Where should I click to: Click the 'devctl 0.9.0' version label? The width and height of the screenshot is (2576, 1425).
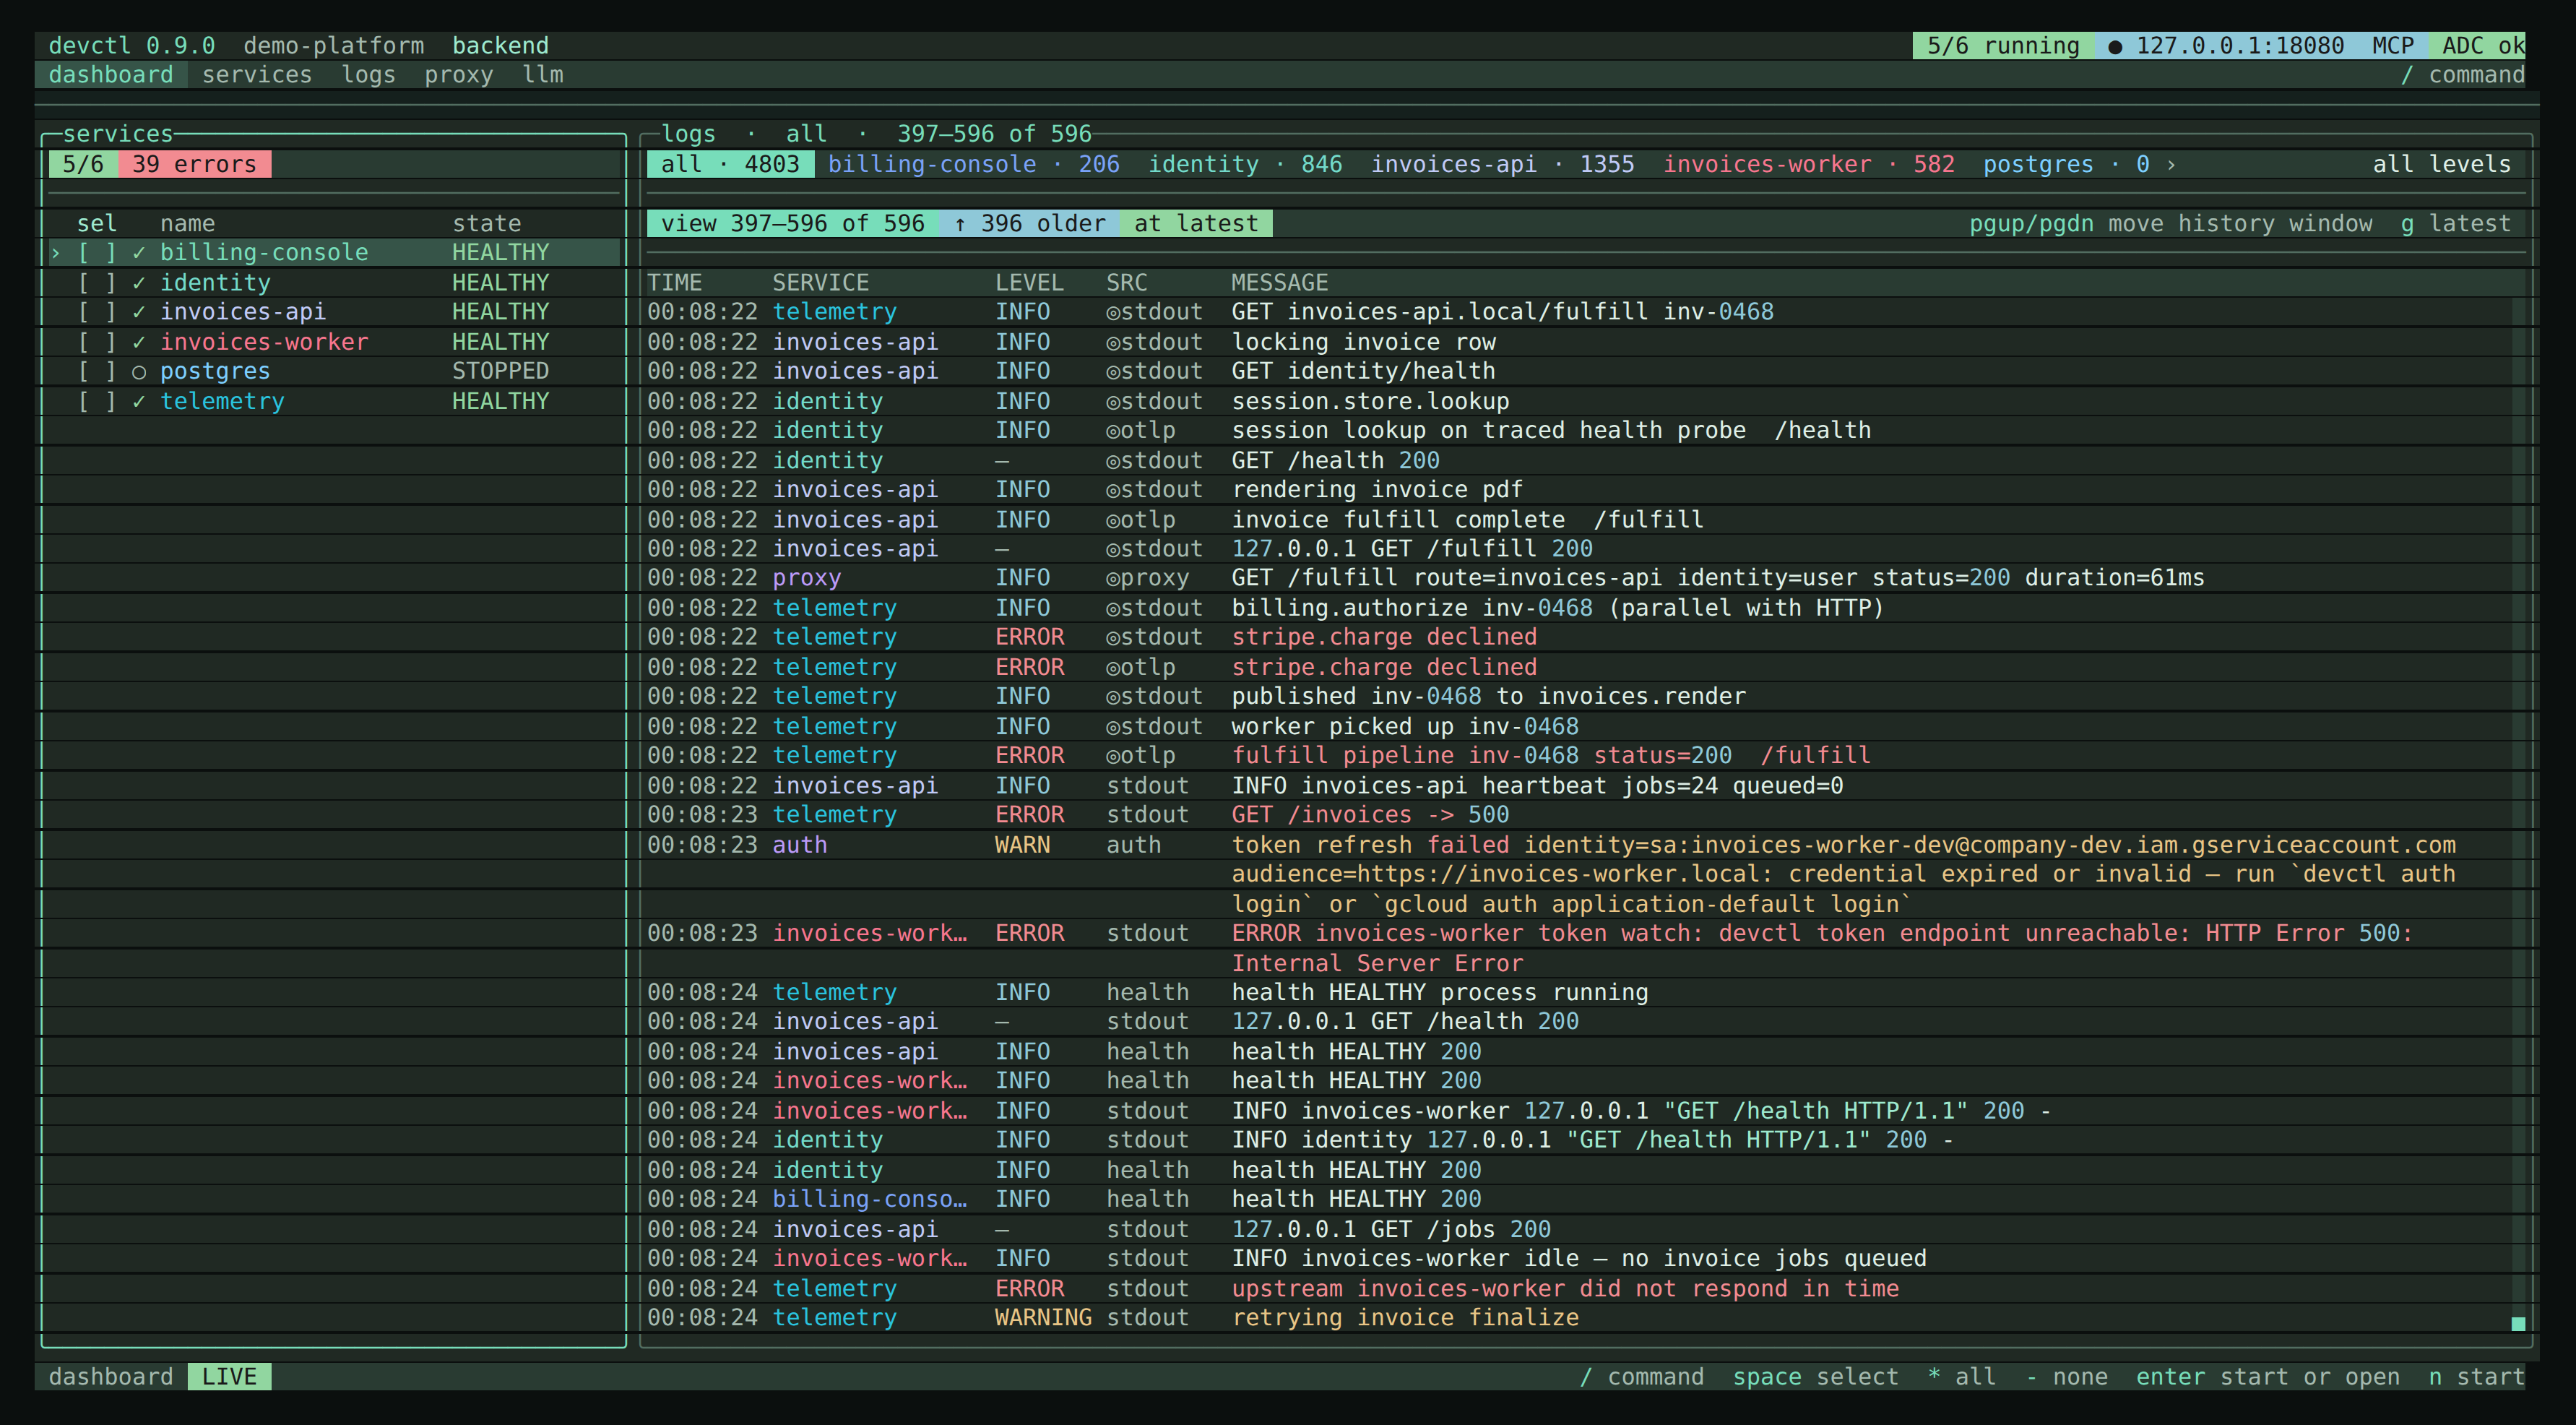(131, 46)
